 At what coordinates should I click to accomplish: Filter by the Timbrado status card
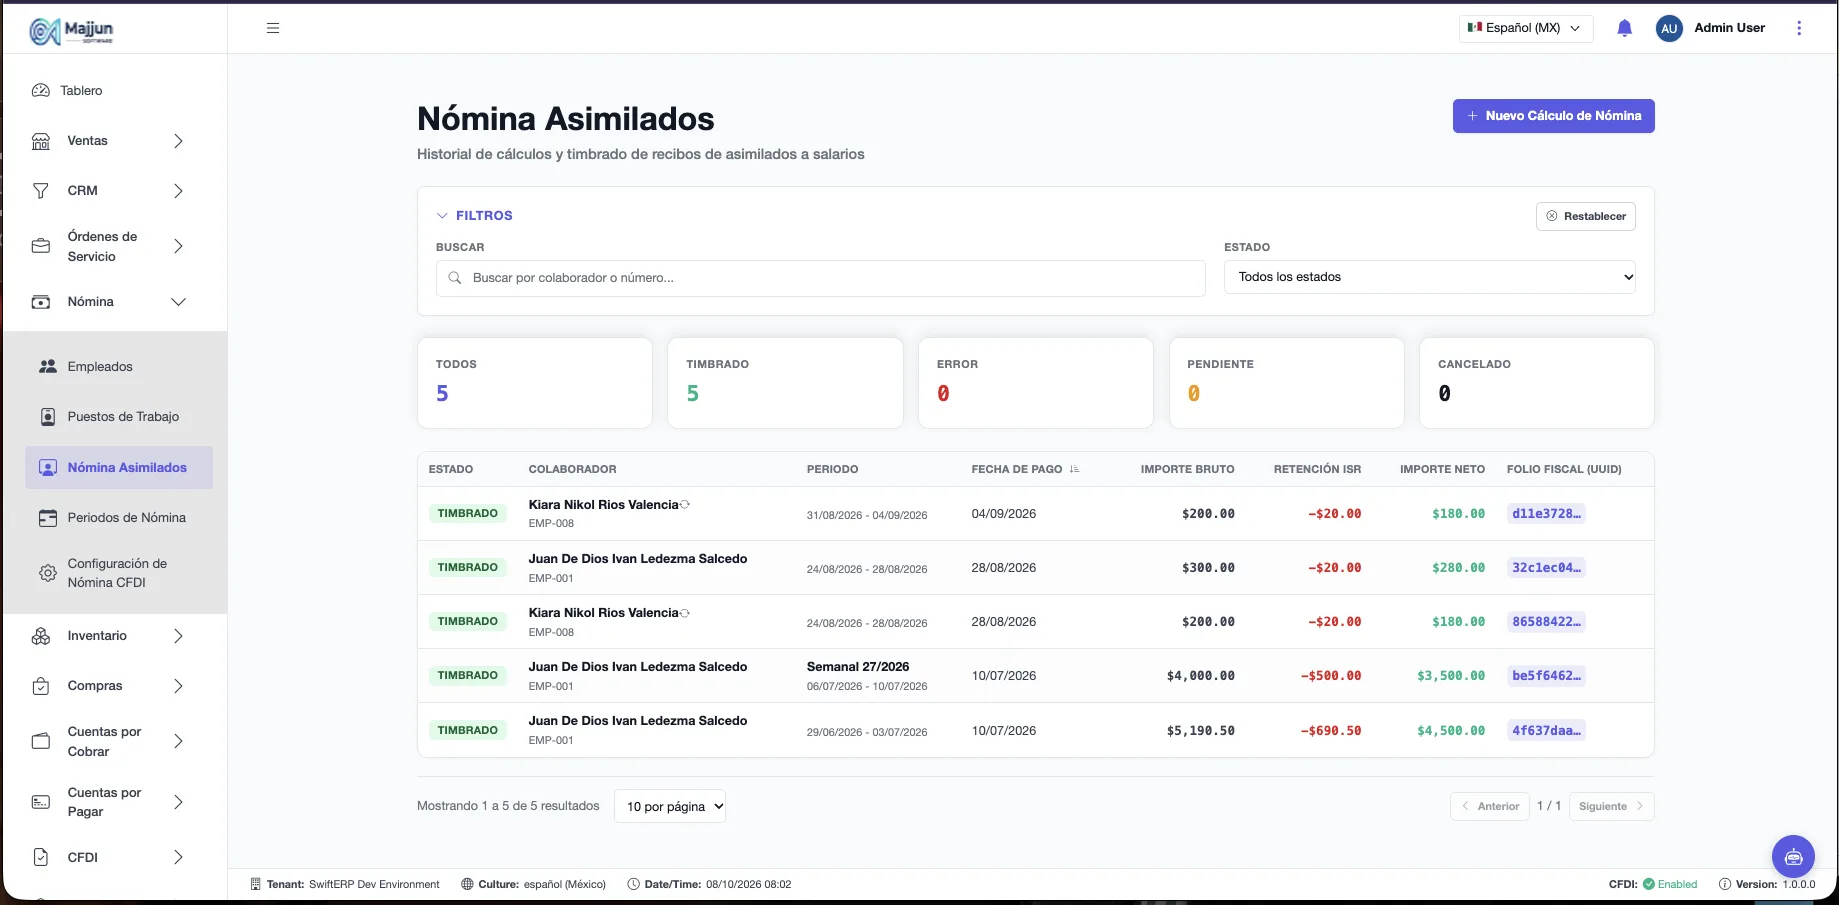point(785,383)
